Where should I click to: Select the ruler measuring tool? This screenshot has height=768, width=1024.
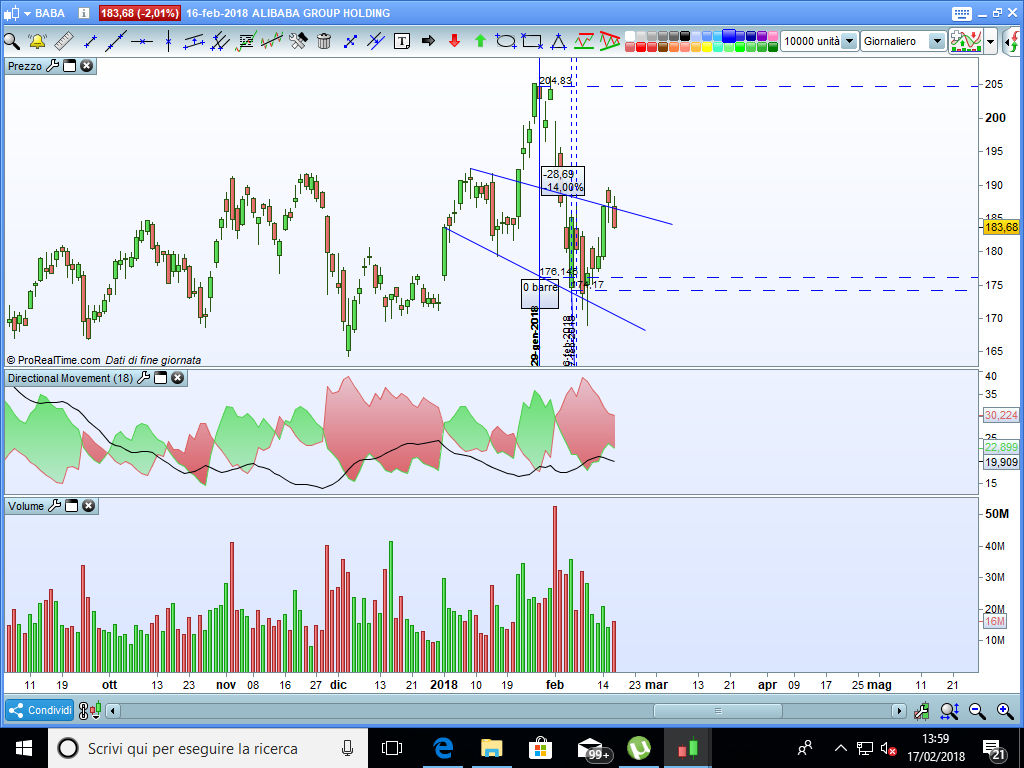(x=63, y=41)
